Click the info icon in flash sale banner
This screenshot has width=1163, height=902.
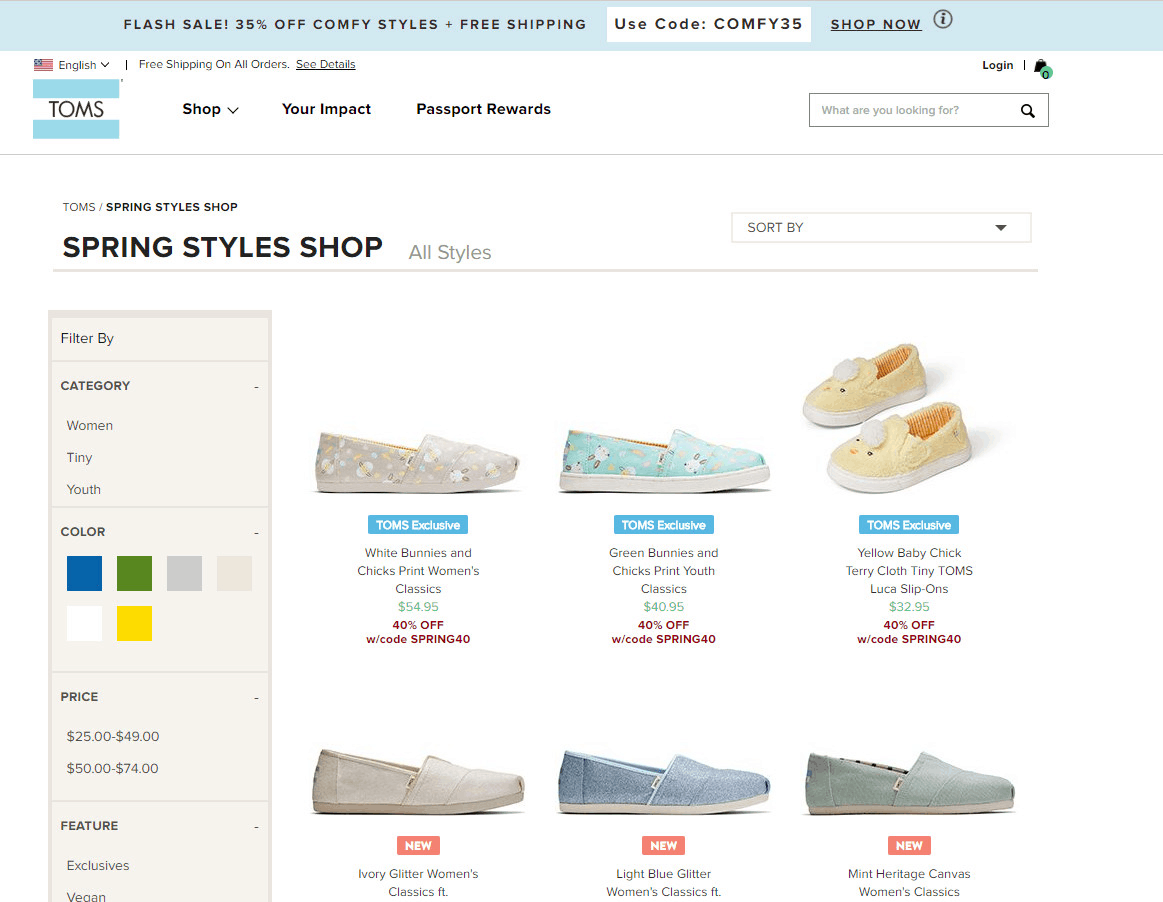tap(943, 19)
